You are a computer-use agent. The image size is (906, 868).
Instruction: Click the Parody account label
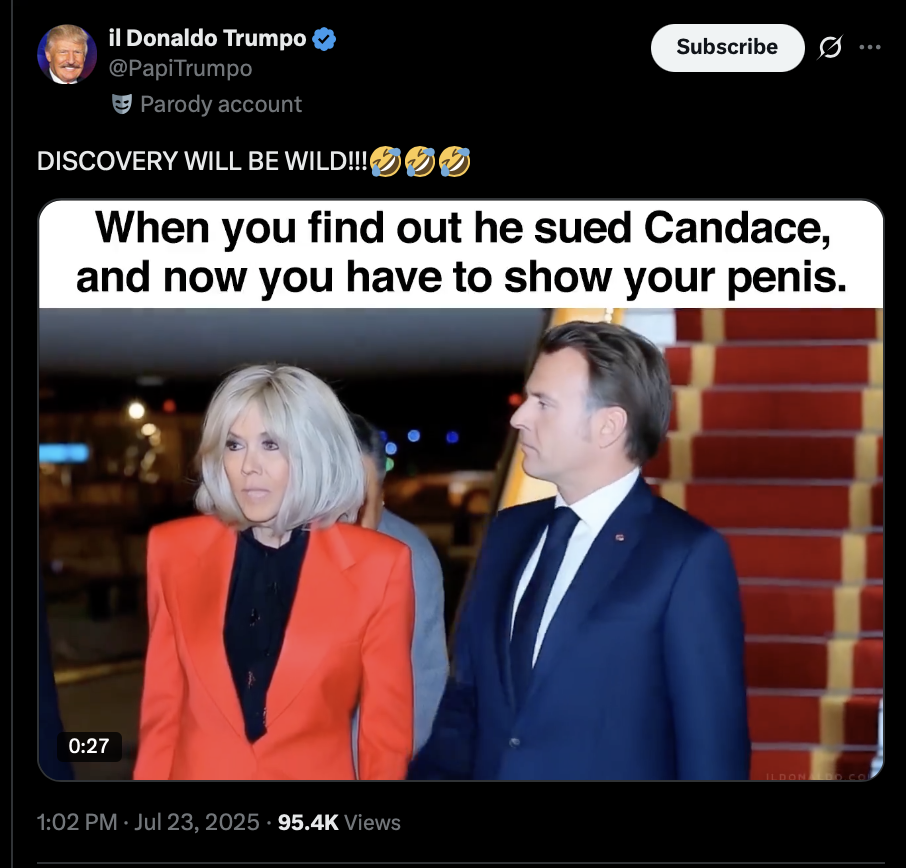tap(221, 104)
